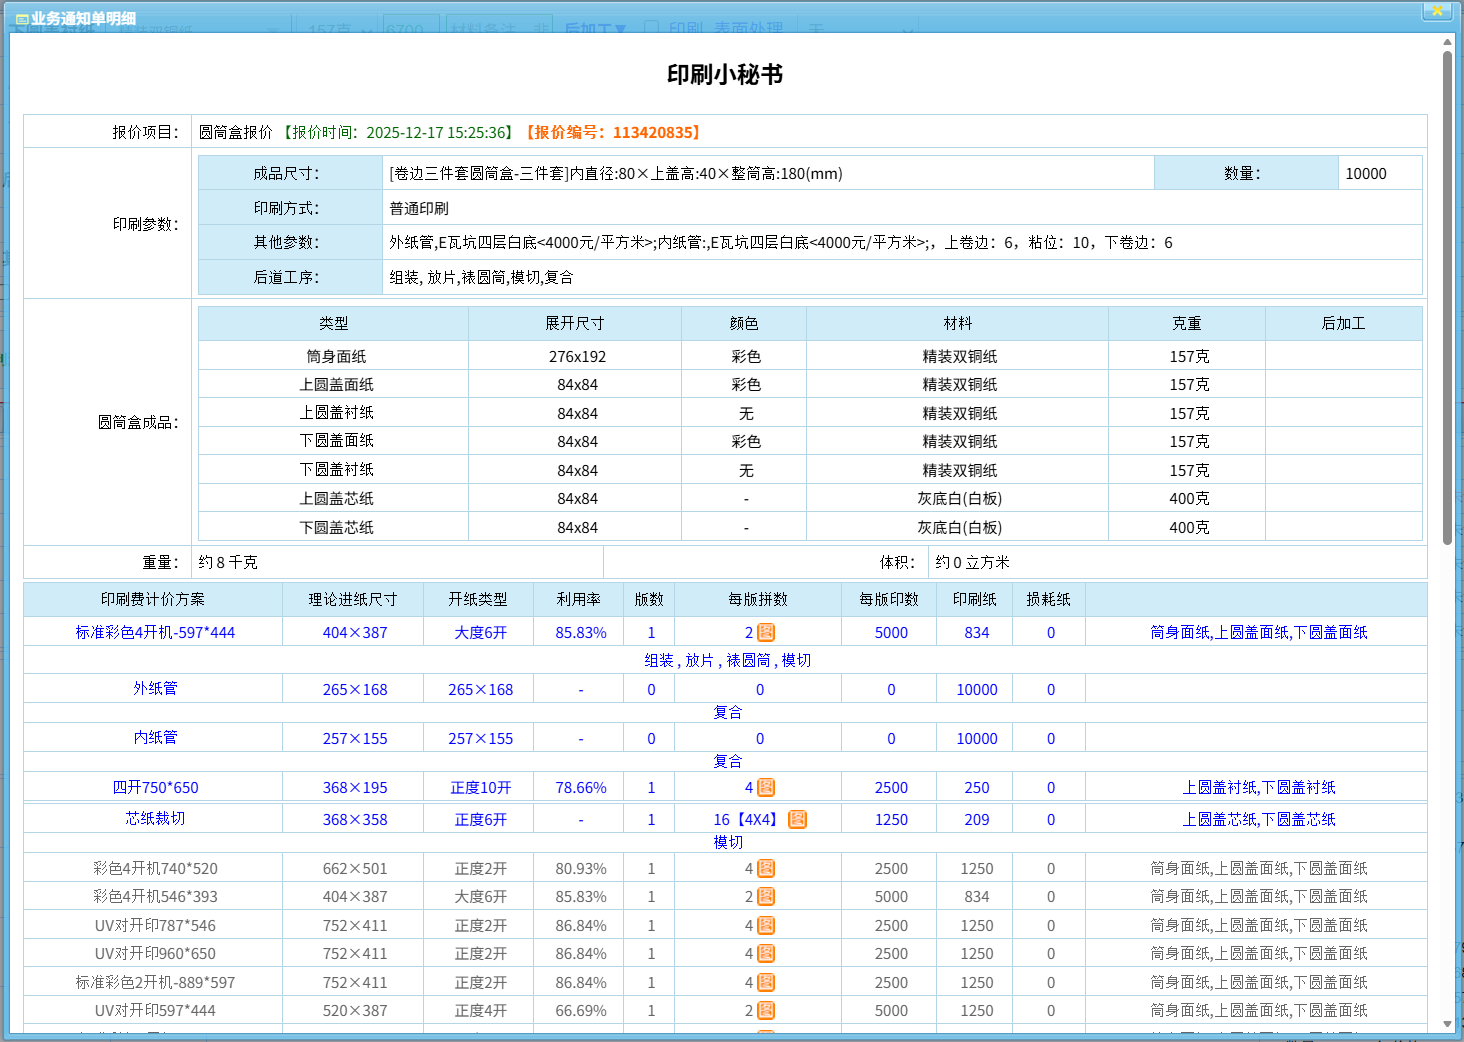This screenshot has height=1042, width=1464.
Task: Select the 四开750*650 plan link
Action: tap(155, 788)
